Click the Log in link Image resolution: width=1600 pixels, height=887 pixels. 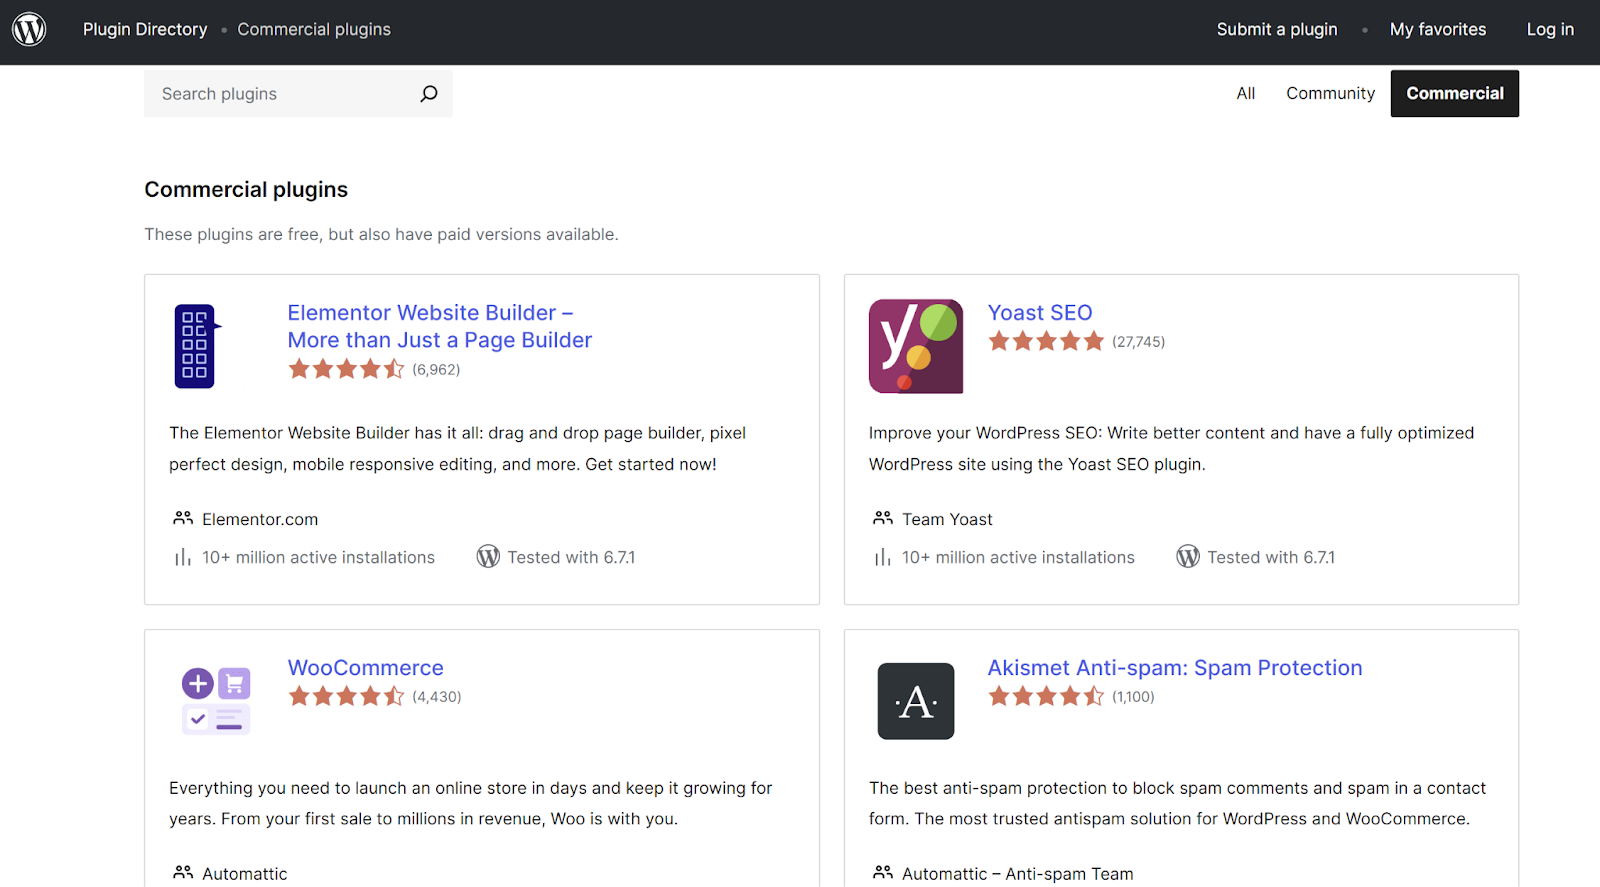(x=1549, y=30)
